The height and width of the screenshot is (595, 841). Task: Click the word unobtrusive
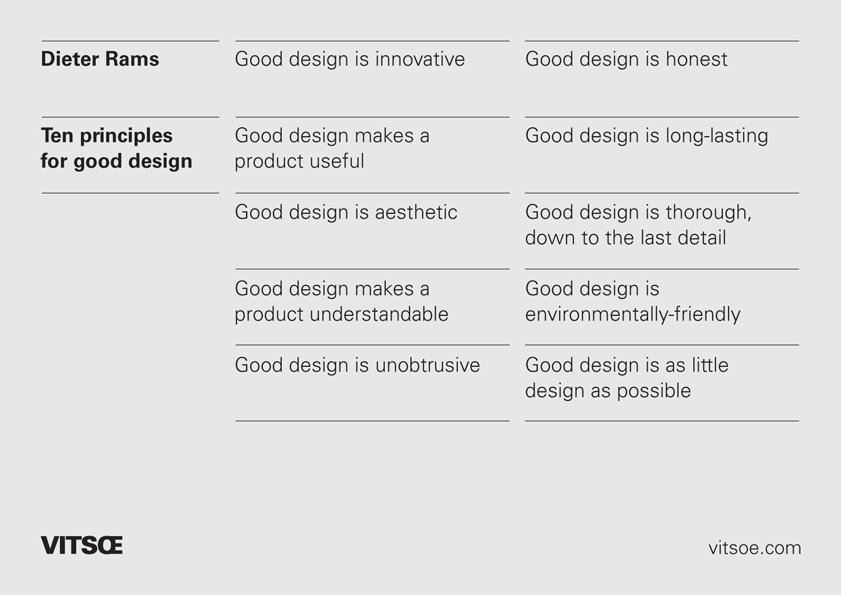point(427,365)
